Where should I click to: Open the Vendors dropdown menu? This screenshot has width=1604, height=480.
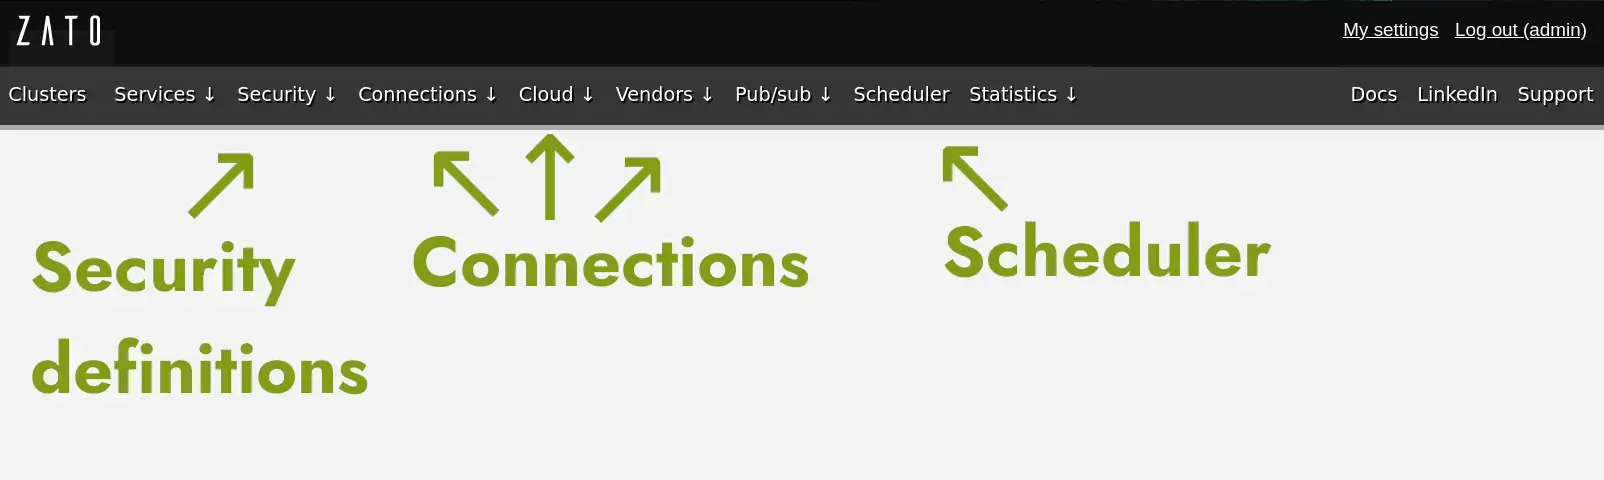pos(664,95)
